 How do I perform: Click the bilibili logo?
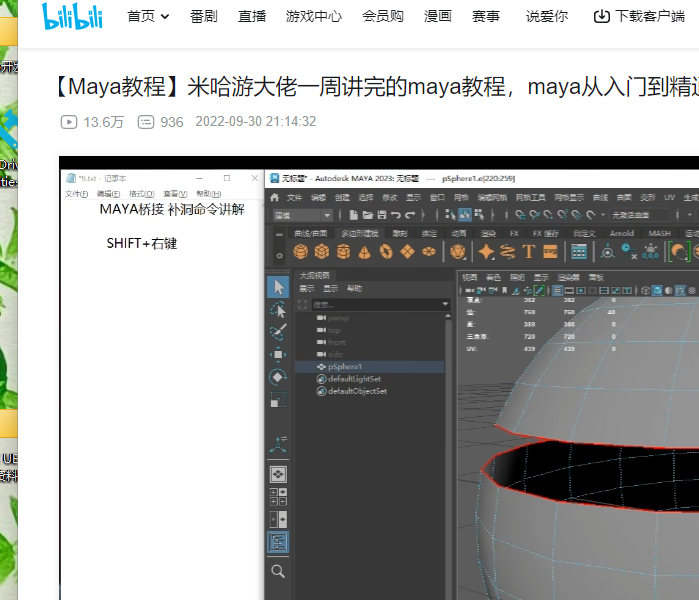click(72, 16)
